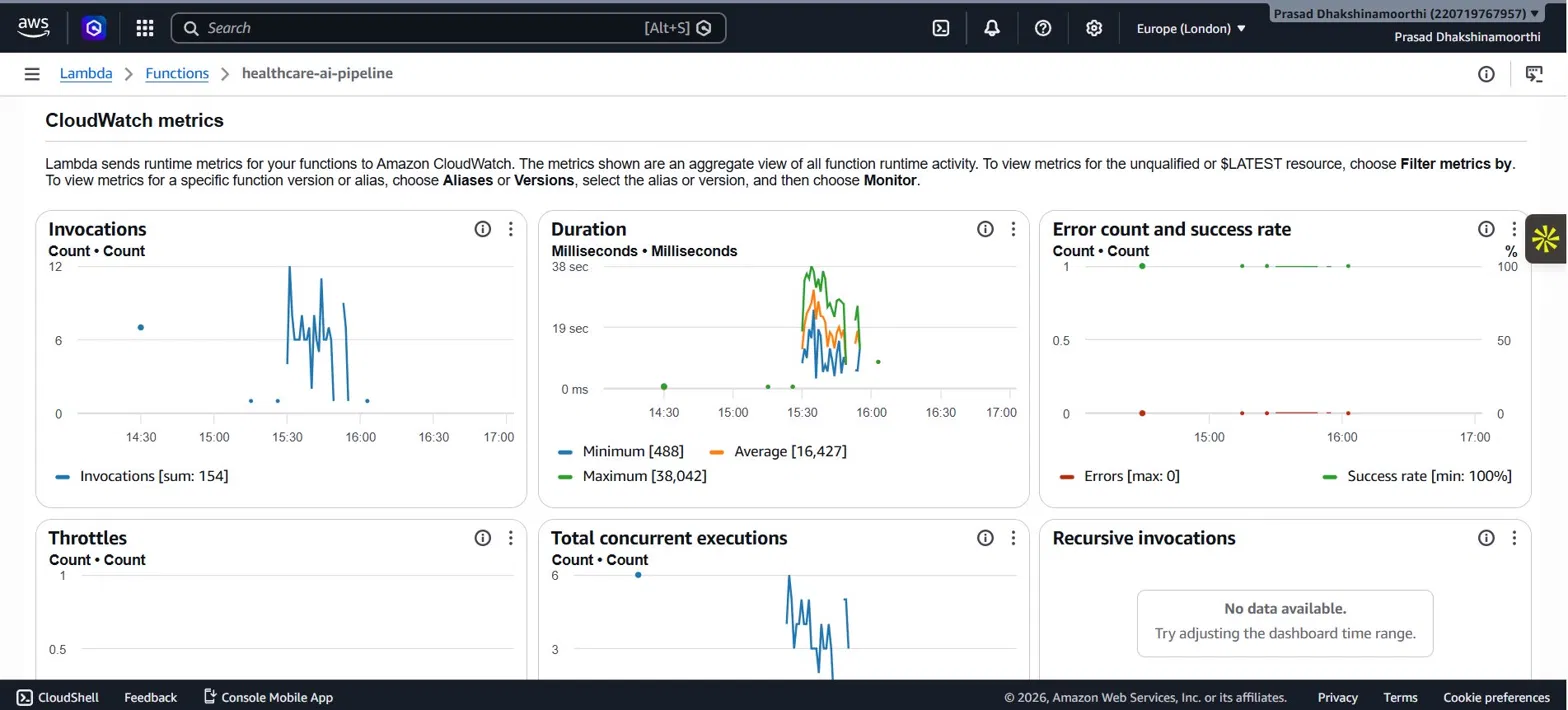Viewport: 1568px width, 710px height.
Task: Click the 'No data available.' message
Action: point(1285,608)
